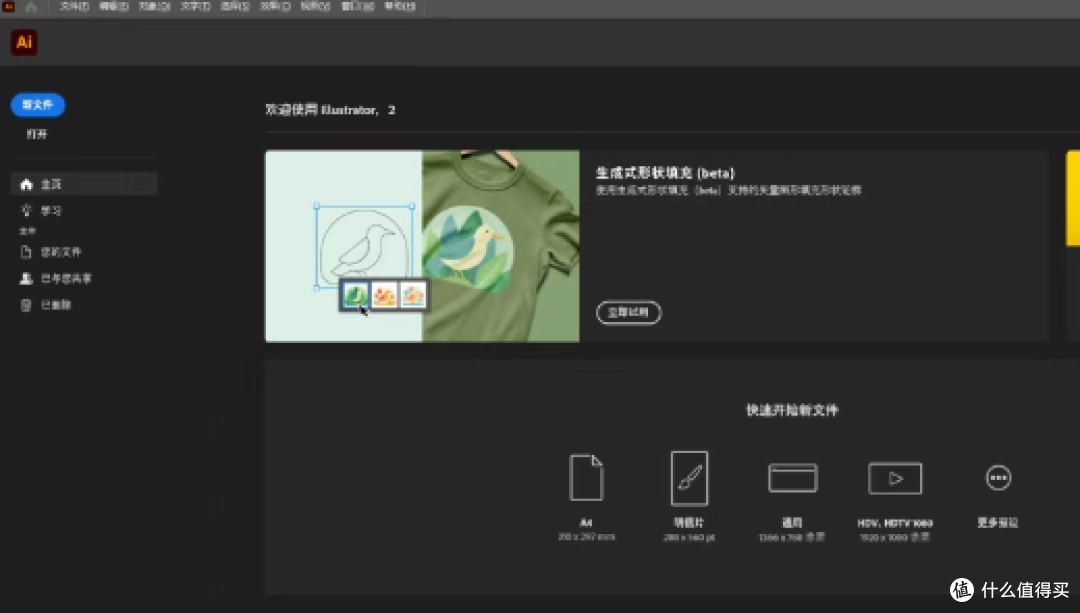This screenshot has height=613, width=1080.
Task: Click the bird T-shirt banner image
Action: (x=422, y=246)
